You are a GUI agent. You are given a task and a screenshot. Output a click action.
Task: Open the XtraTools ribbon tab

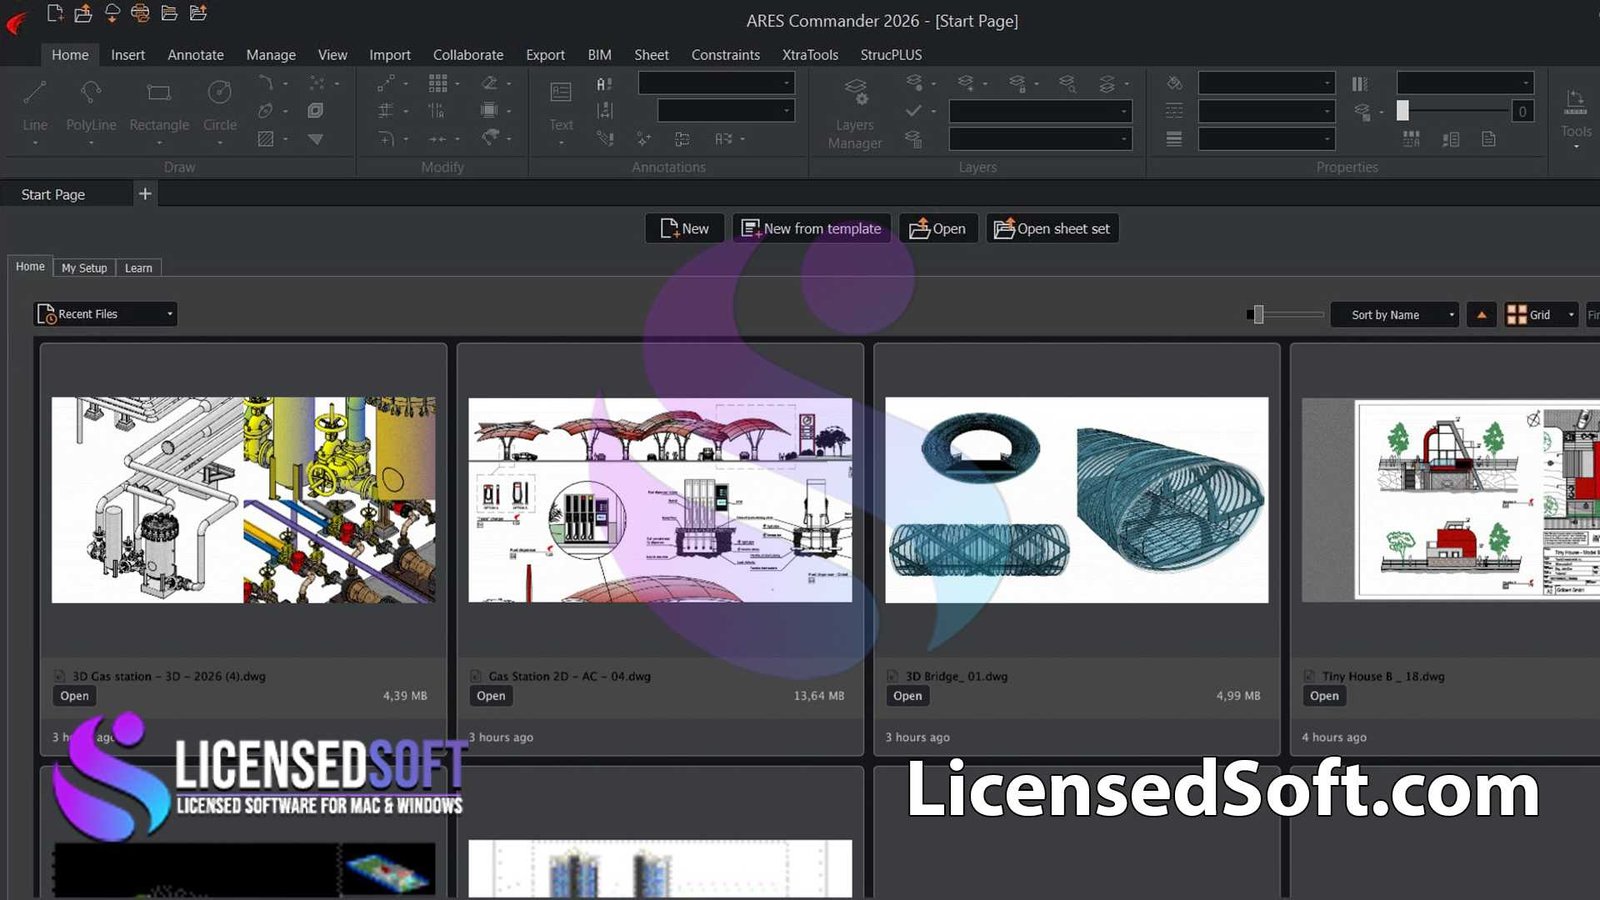(810, 55)
